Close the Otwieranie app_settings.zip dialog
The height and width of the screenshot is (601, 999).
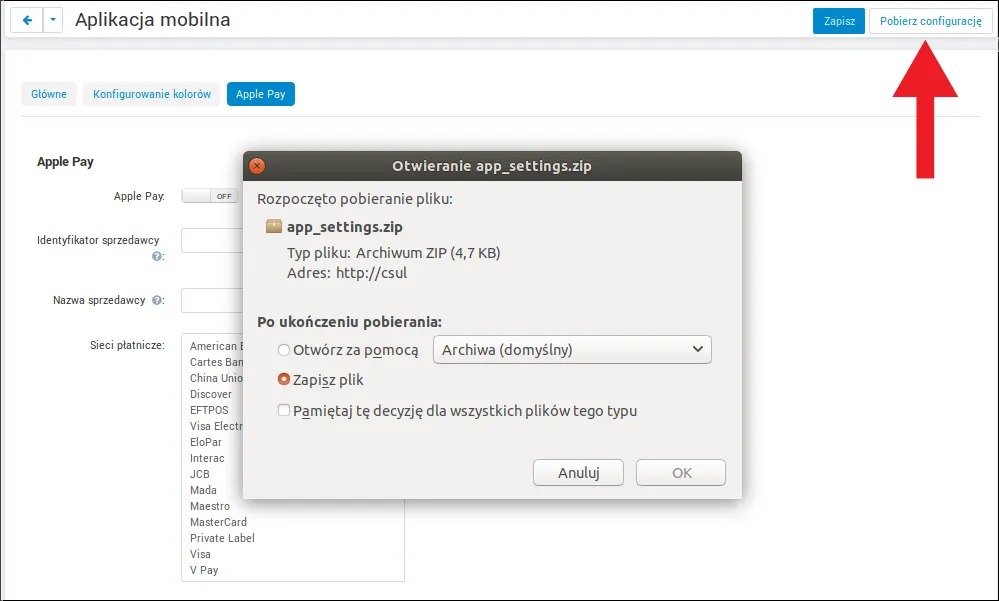pos(257,166)
